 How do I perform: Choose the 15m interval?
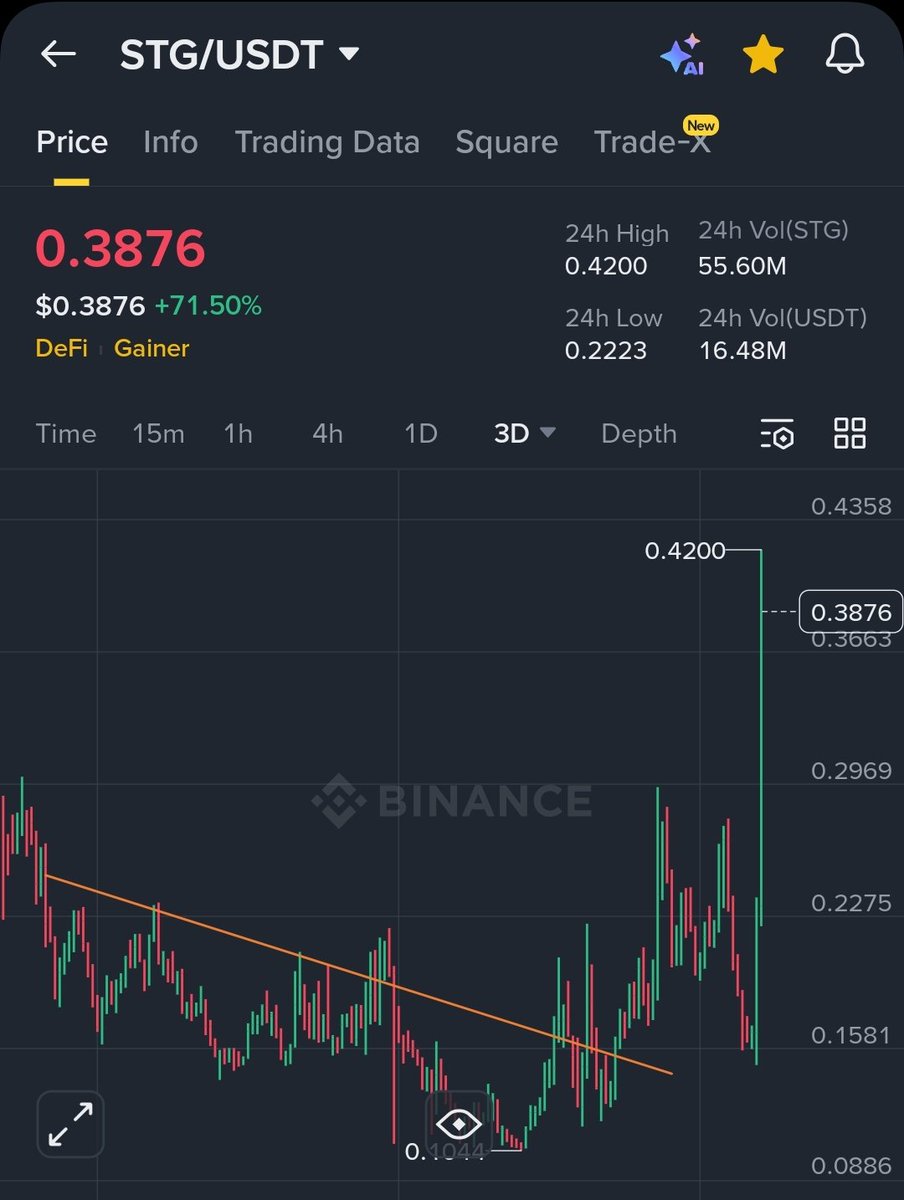click(x=158, y=434)
